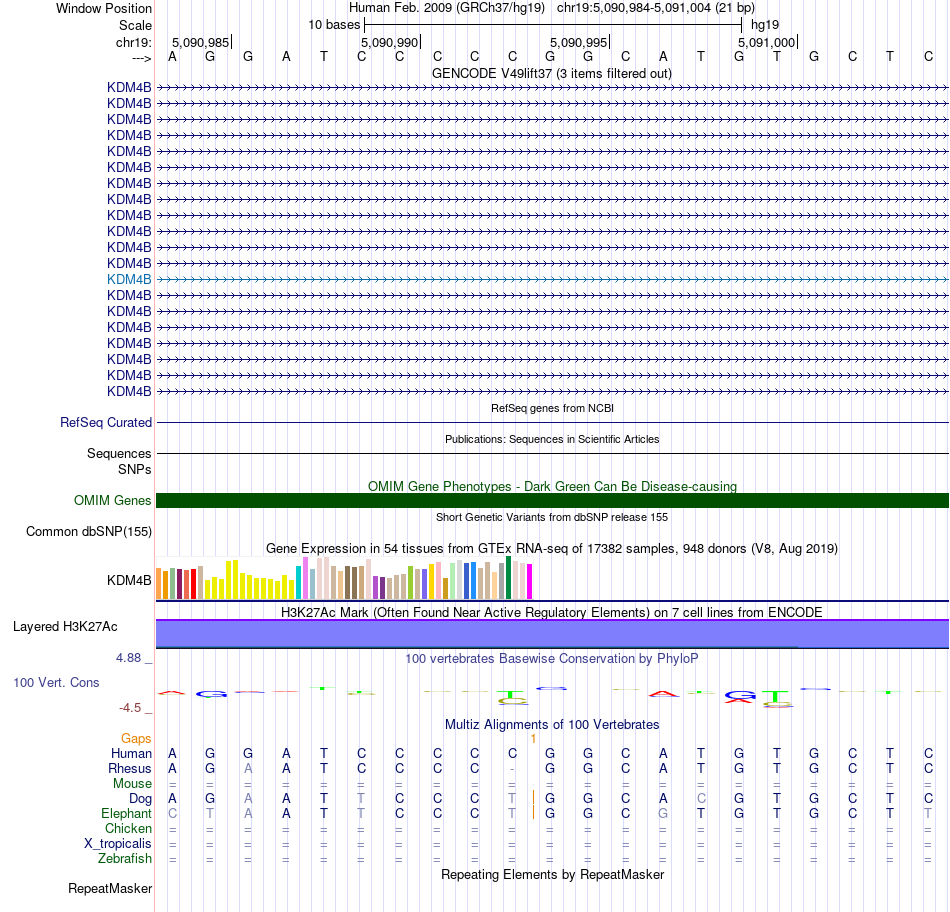Click the cyan bar in GTEx expression chart
Image resolution: width=950 pixels, height=912 pixels.
click(298, 583)
